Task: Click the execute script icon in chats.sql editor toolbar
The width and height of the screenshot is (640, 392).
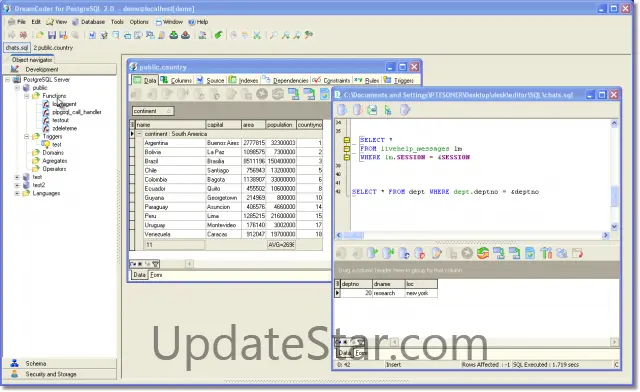Action: coord(342,109)
